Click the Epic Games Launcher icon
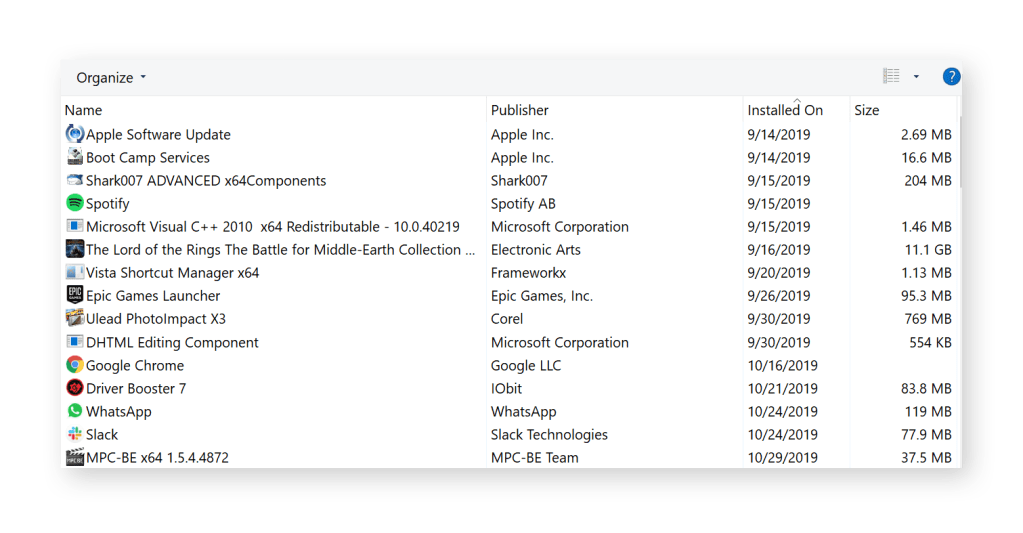 [74, 296]
